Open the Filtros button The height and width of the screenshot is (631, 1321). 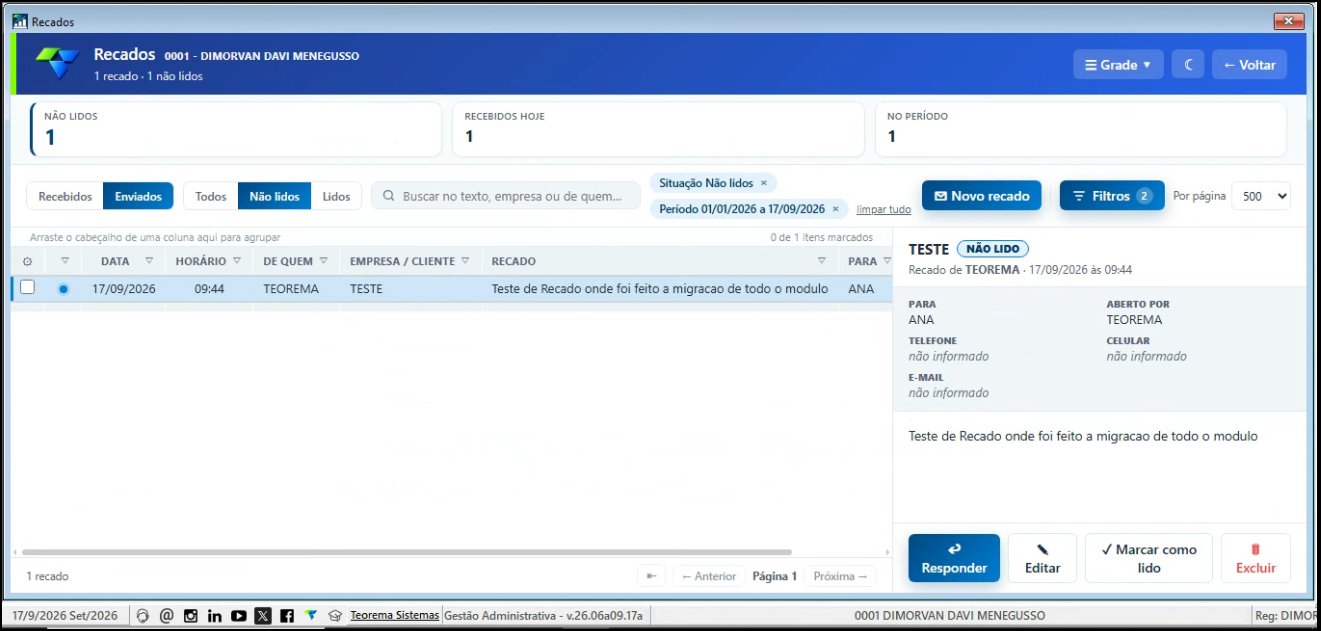[1112, 196]
